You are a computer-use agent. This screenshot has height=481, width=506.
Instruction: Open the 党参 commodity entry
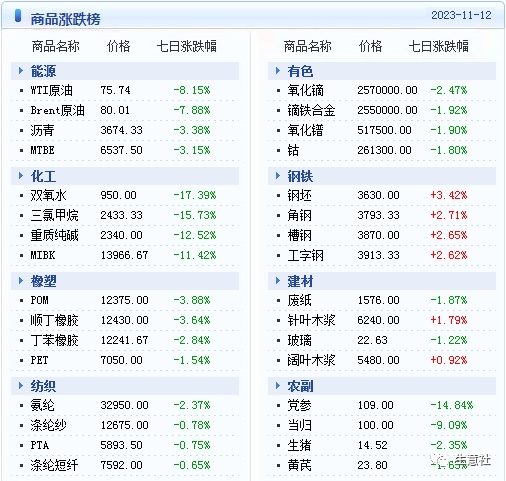(299, 405)
